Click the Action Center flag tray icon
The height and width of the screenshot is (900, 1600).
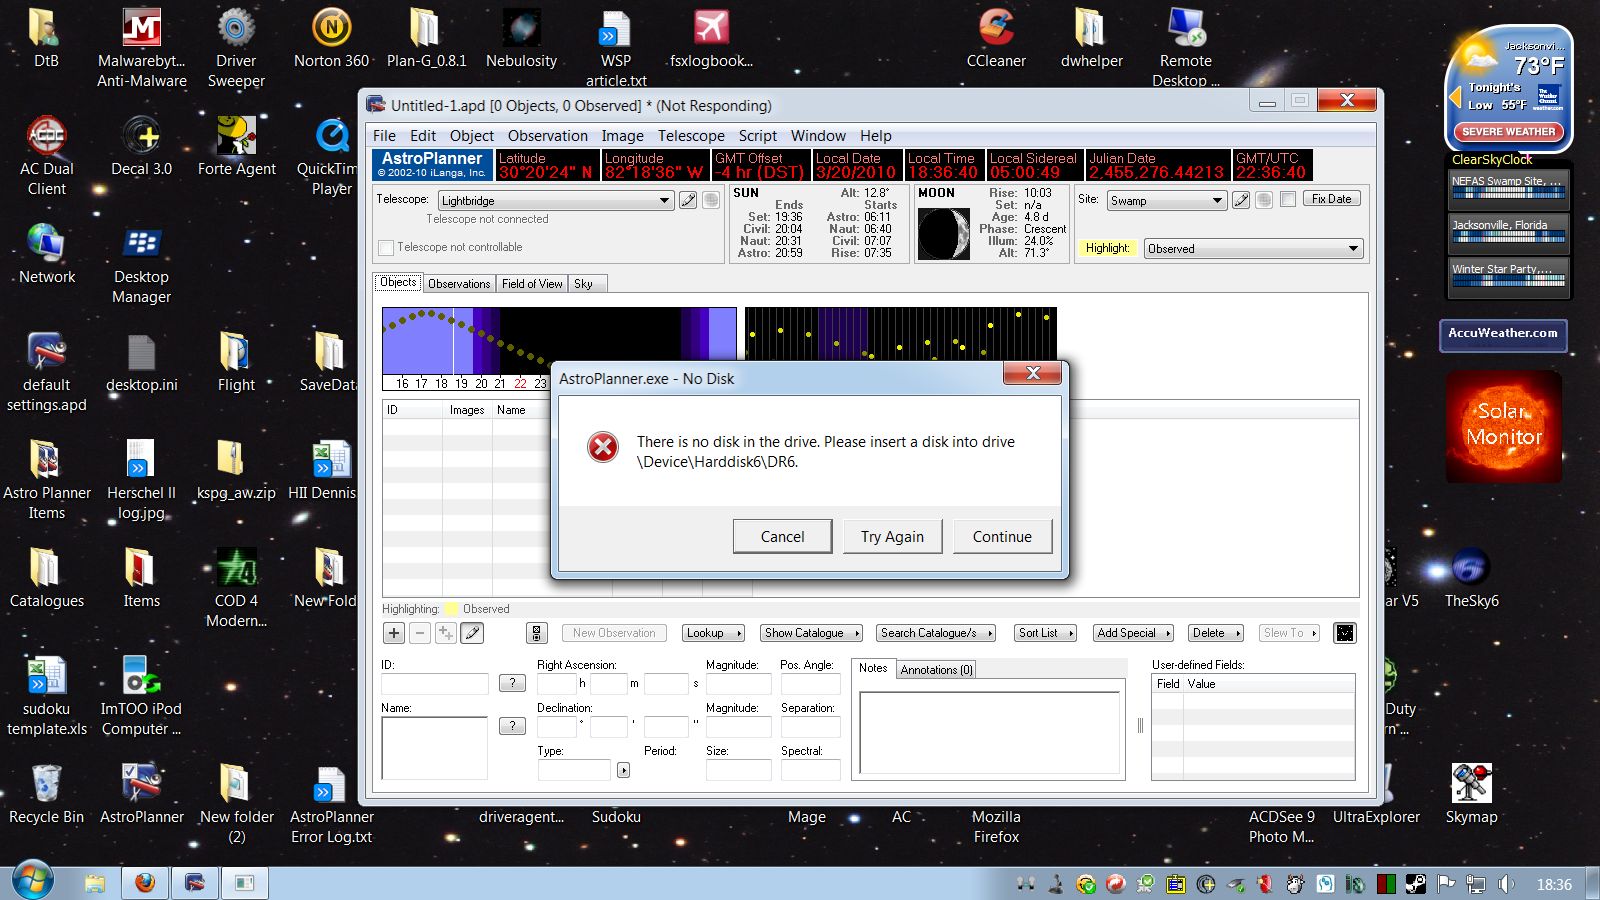point(1445,884)
